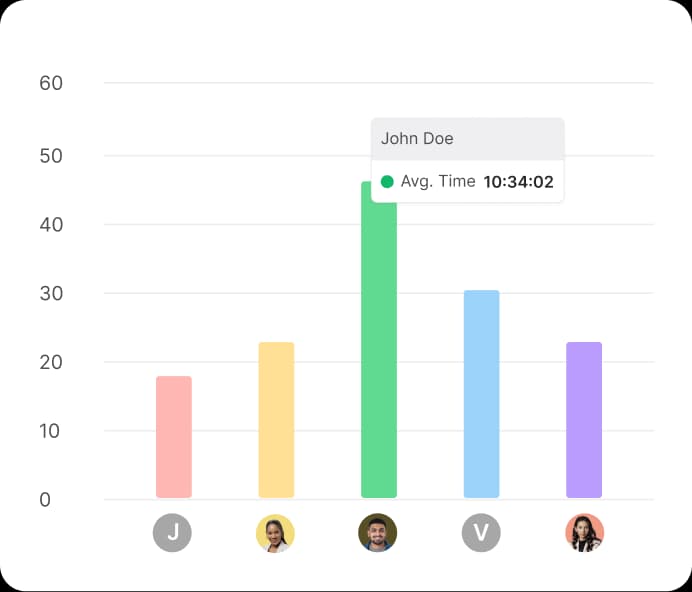Click the 50 y-axis label

(51, 156)
